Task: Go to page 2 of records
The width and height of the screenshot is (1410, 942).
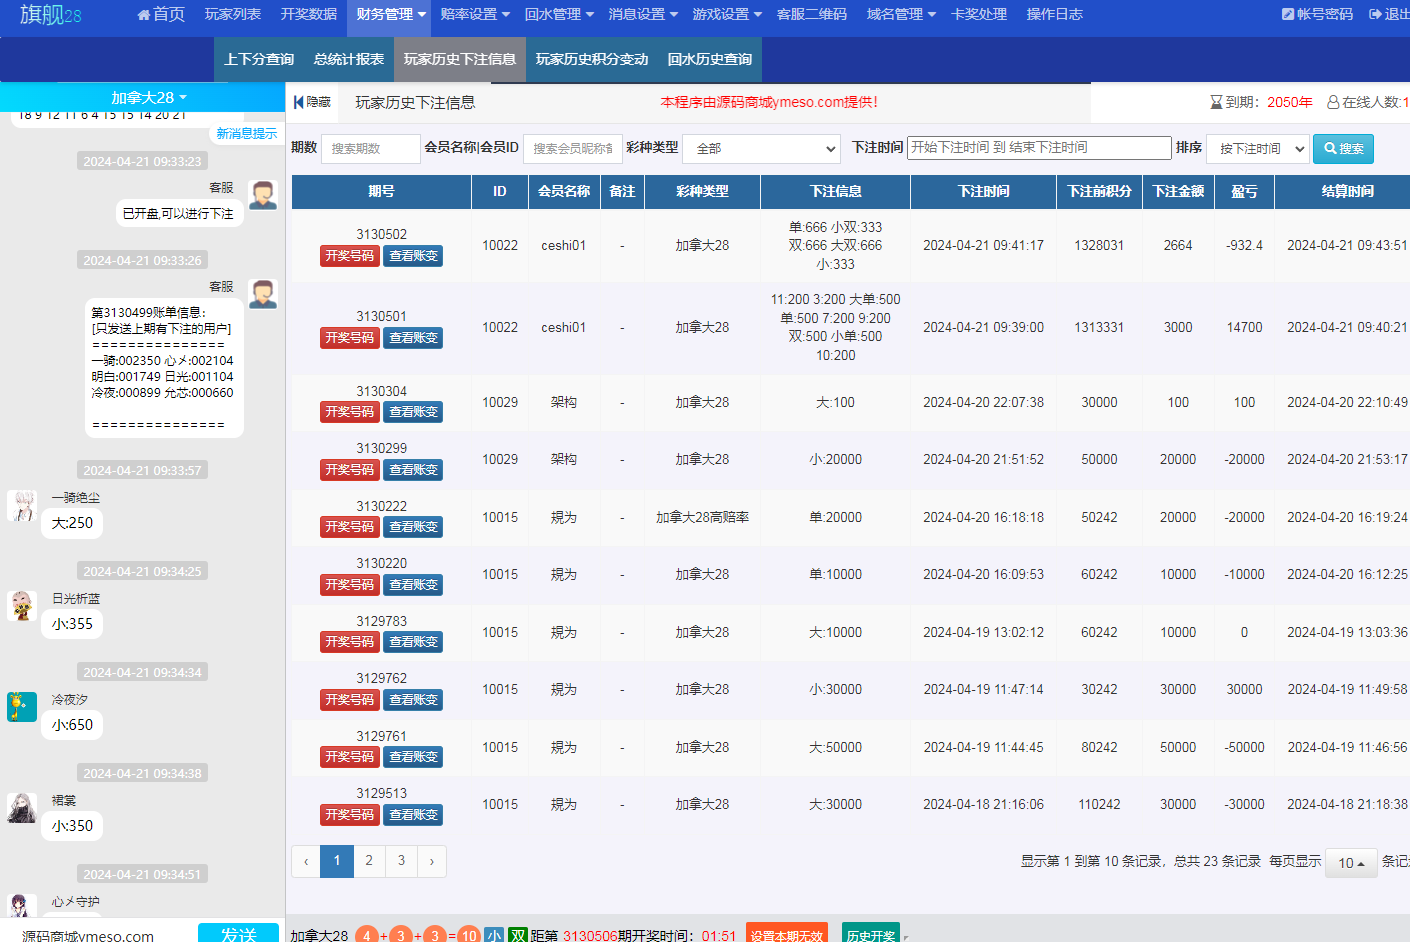Action: (369, 861)
